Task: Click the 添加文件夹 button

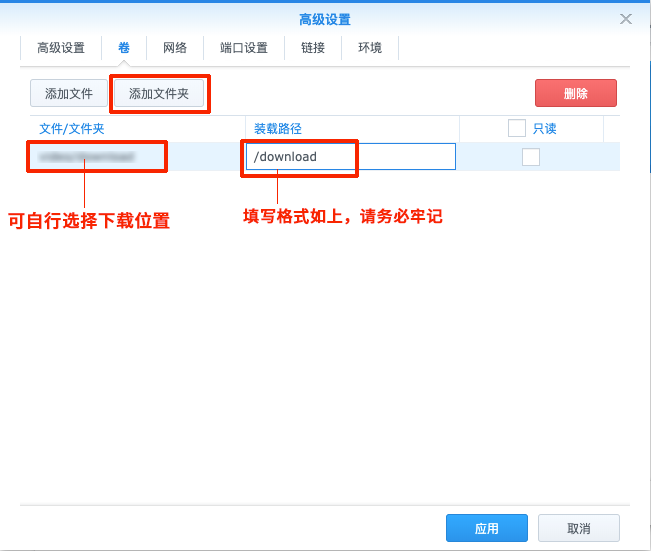Action: pos(159,93)
